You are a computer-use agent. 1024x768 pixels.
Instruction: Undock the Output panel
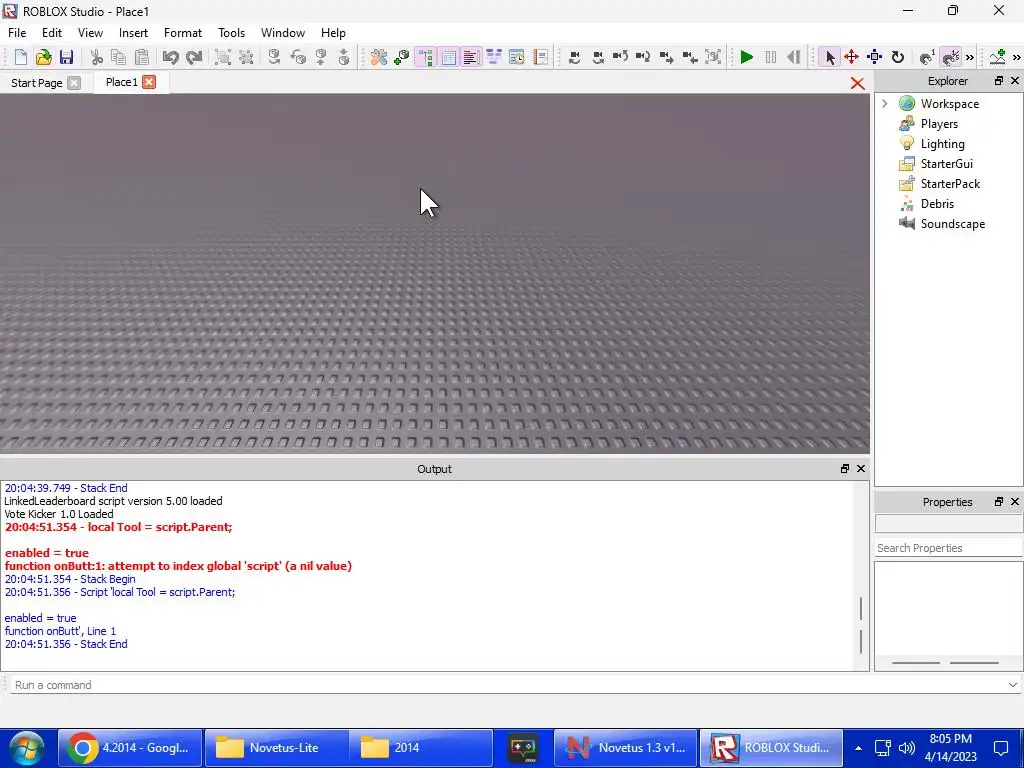coord(844,468)
